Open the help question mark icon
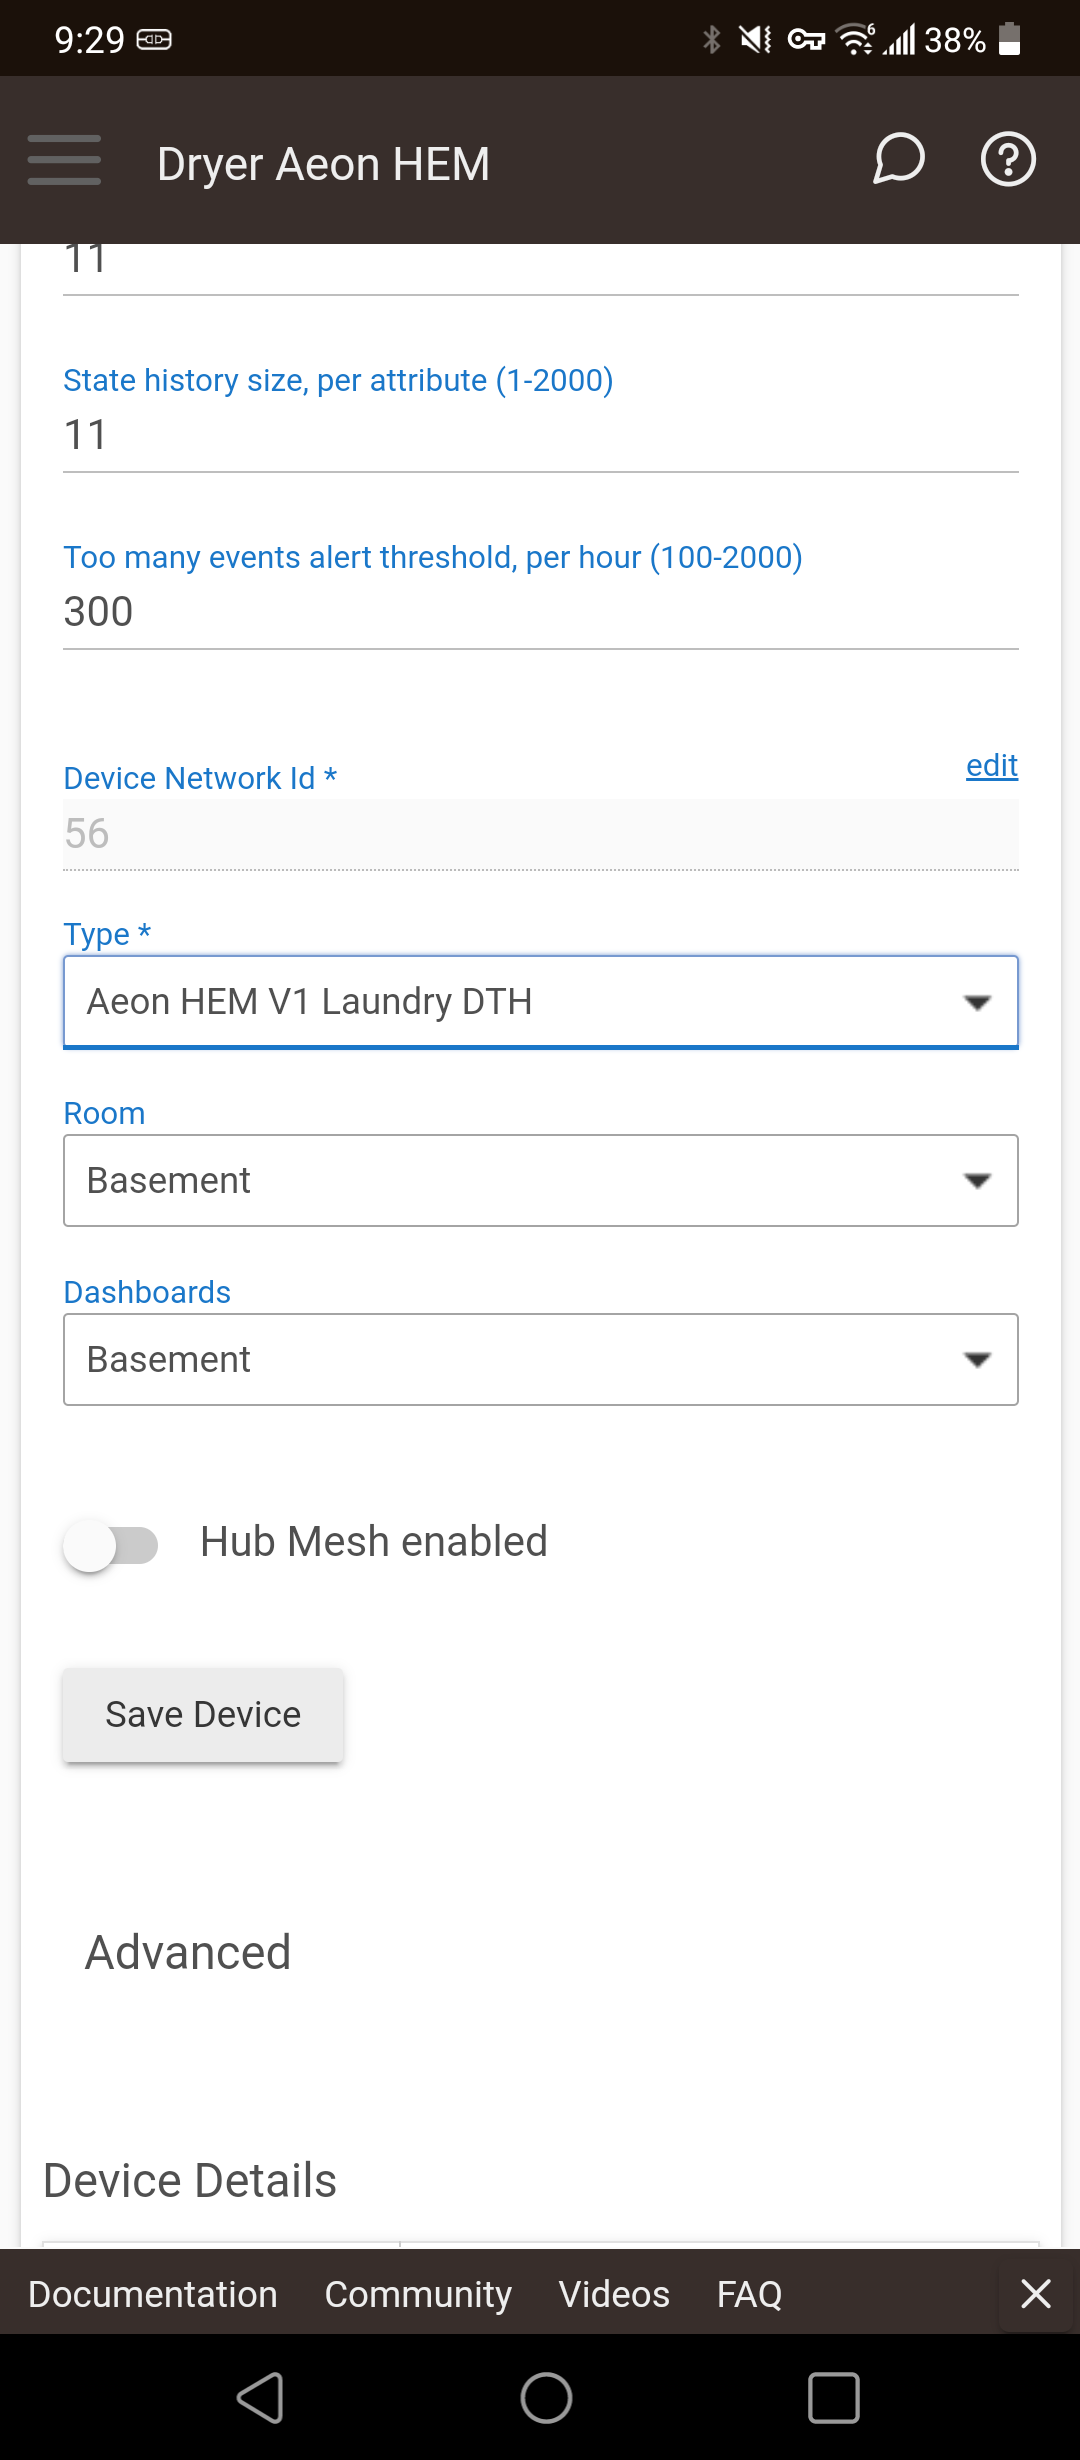 tap(1008, 159)
